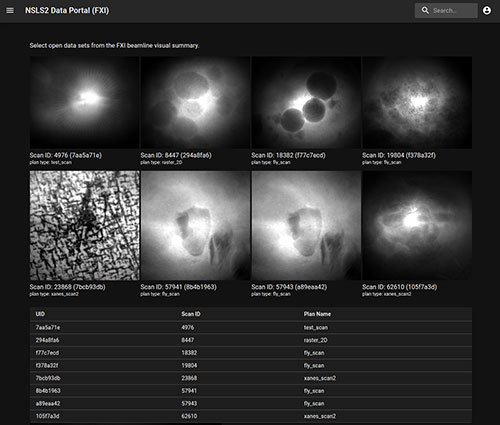The image size is (500, 425).
Task: View the Scan ID 57941 image
Action: tap(195, 225)
